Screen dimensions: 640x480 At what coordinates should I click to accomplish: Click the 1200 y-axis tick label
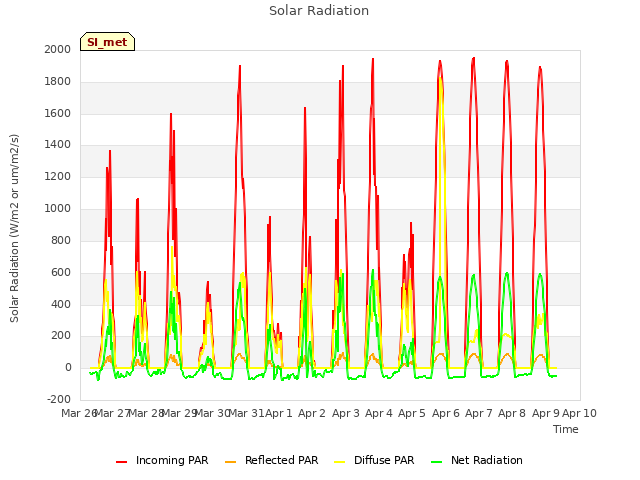point(58,176)
